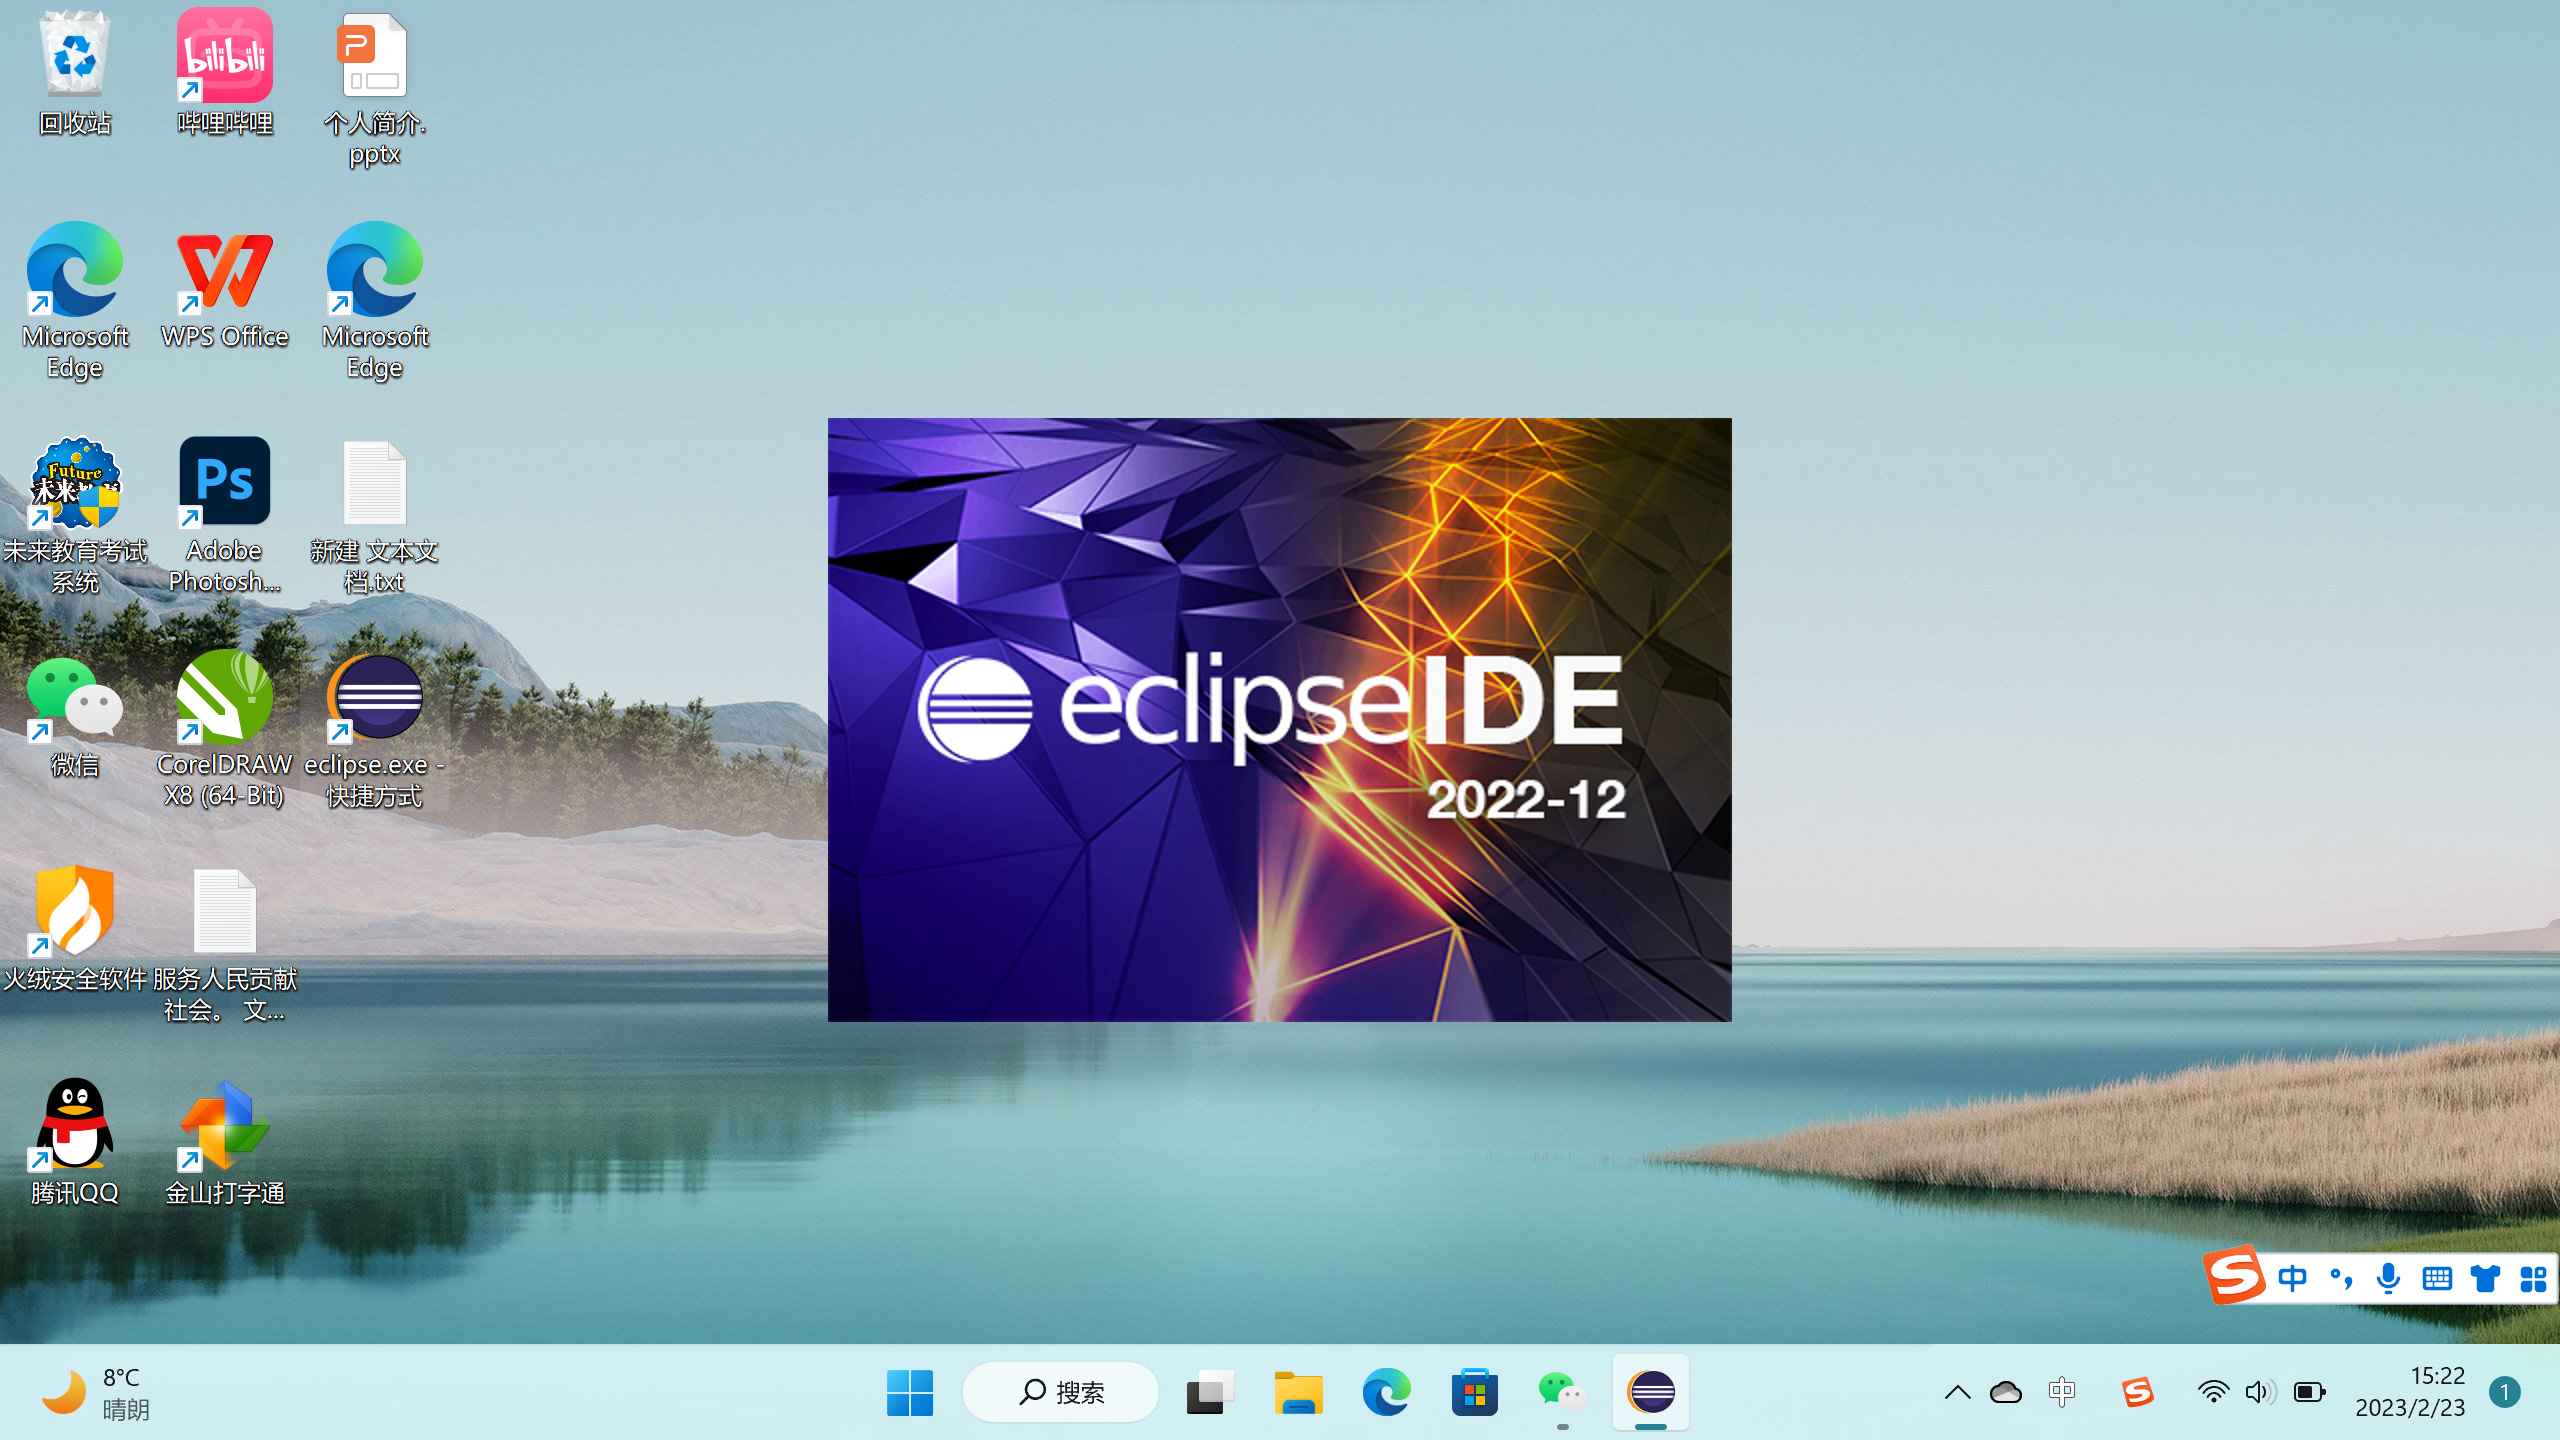Select the 火绒安全软件 shortcut
The image size is (2560, 1440).
(x=75, y=928)
